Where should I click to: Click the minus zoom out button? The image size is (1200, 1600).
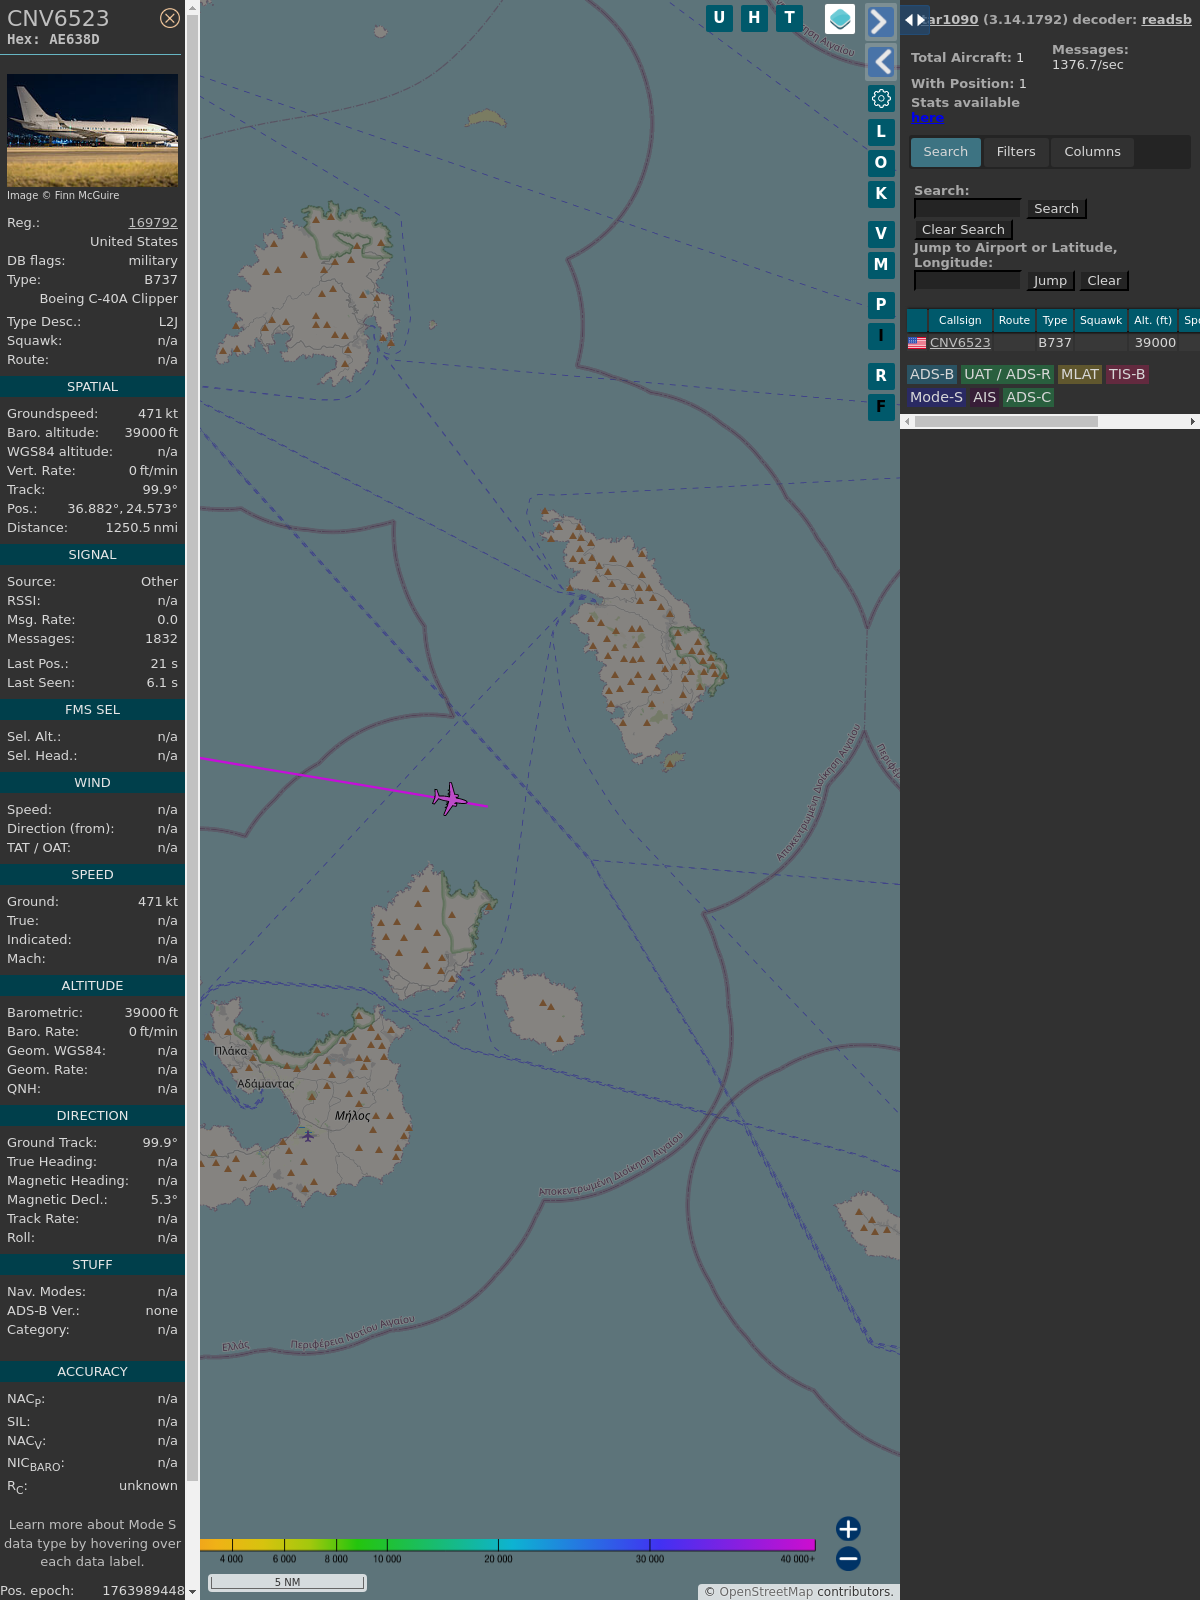[x=848, y=1559]
